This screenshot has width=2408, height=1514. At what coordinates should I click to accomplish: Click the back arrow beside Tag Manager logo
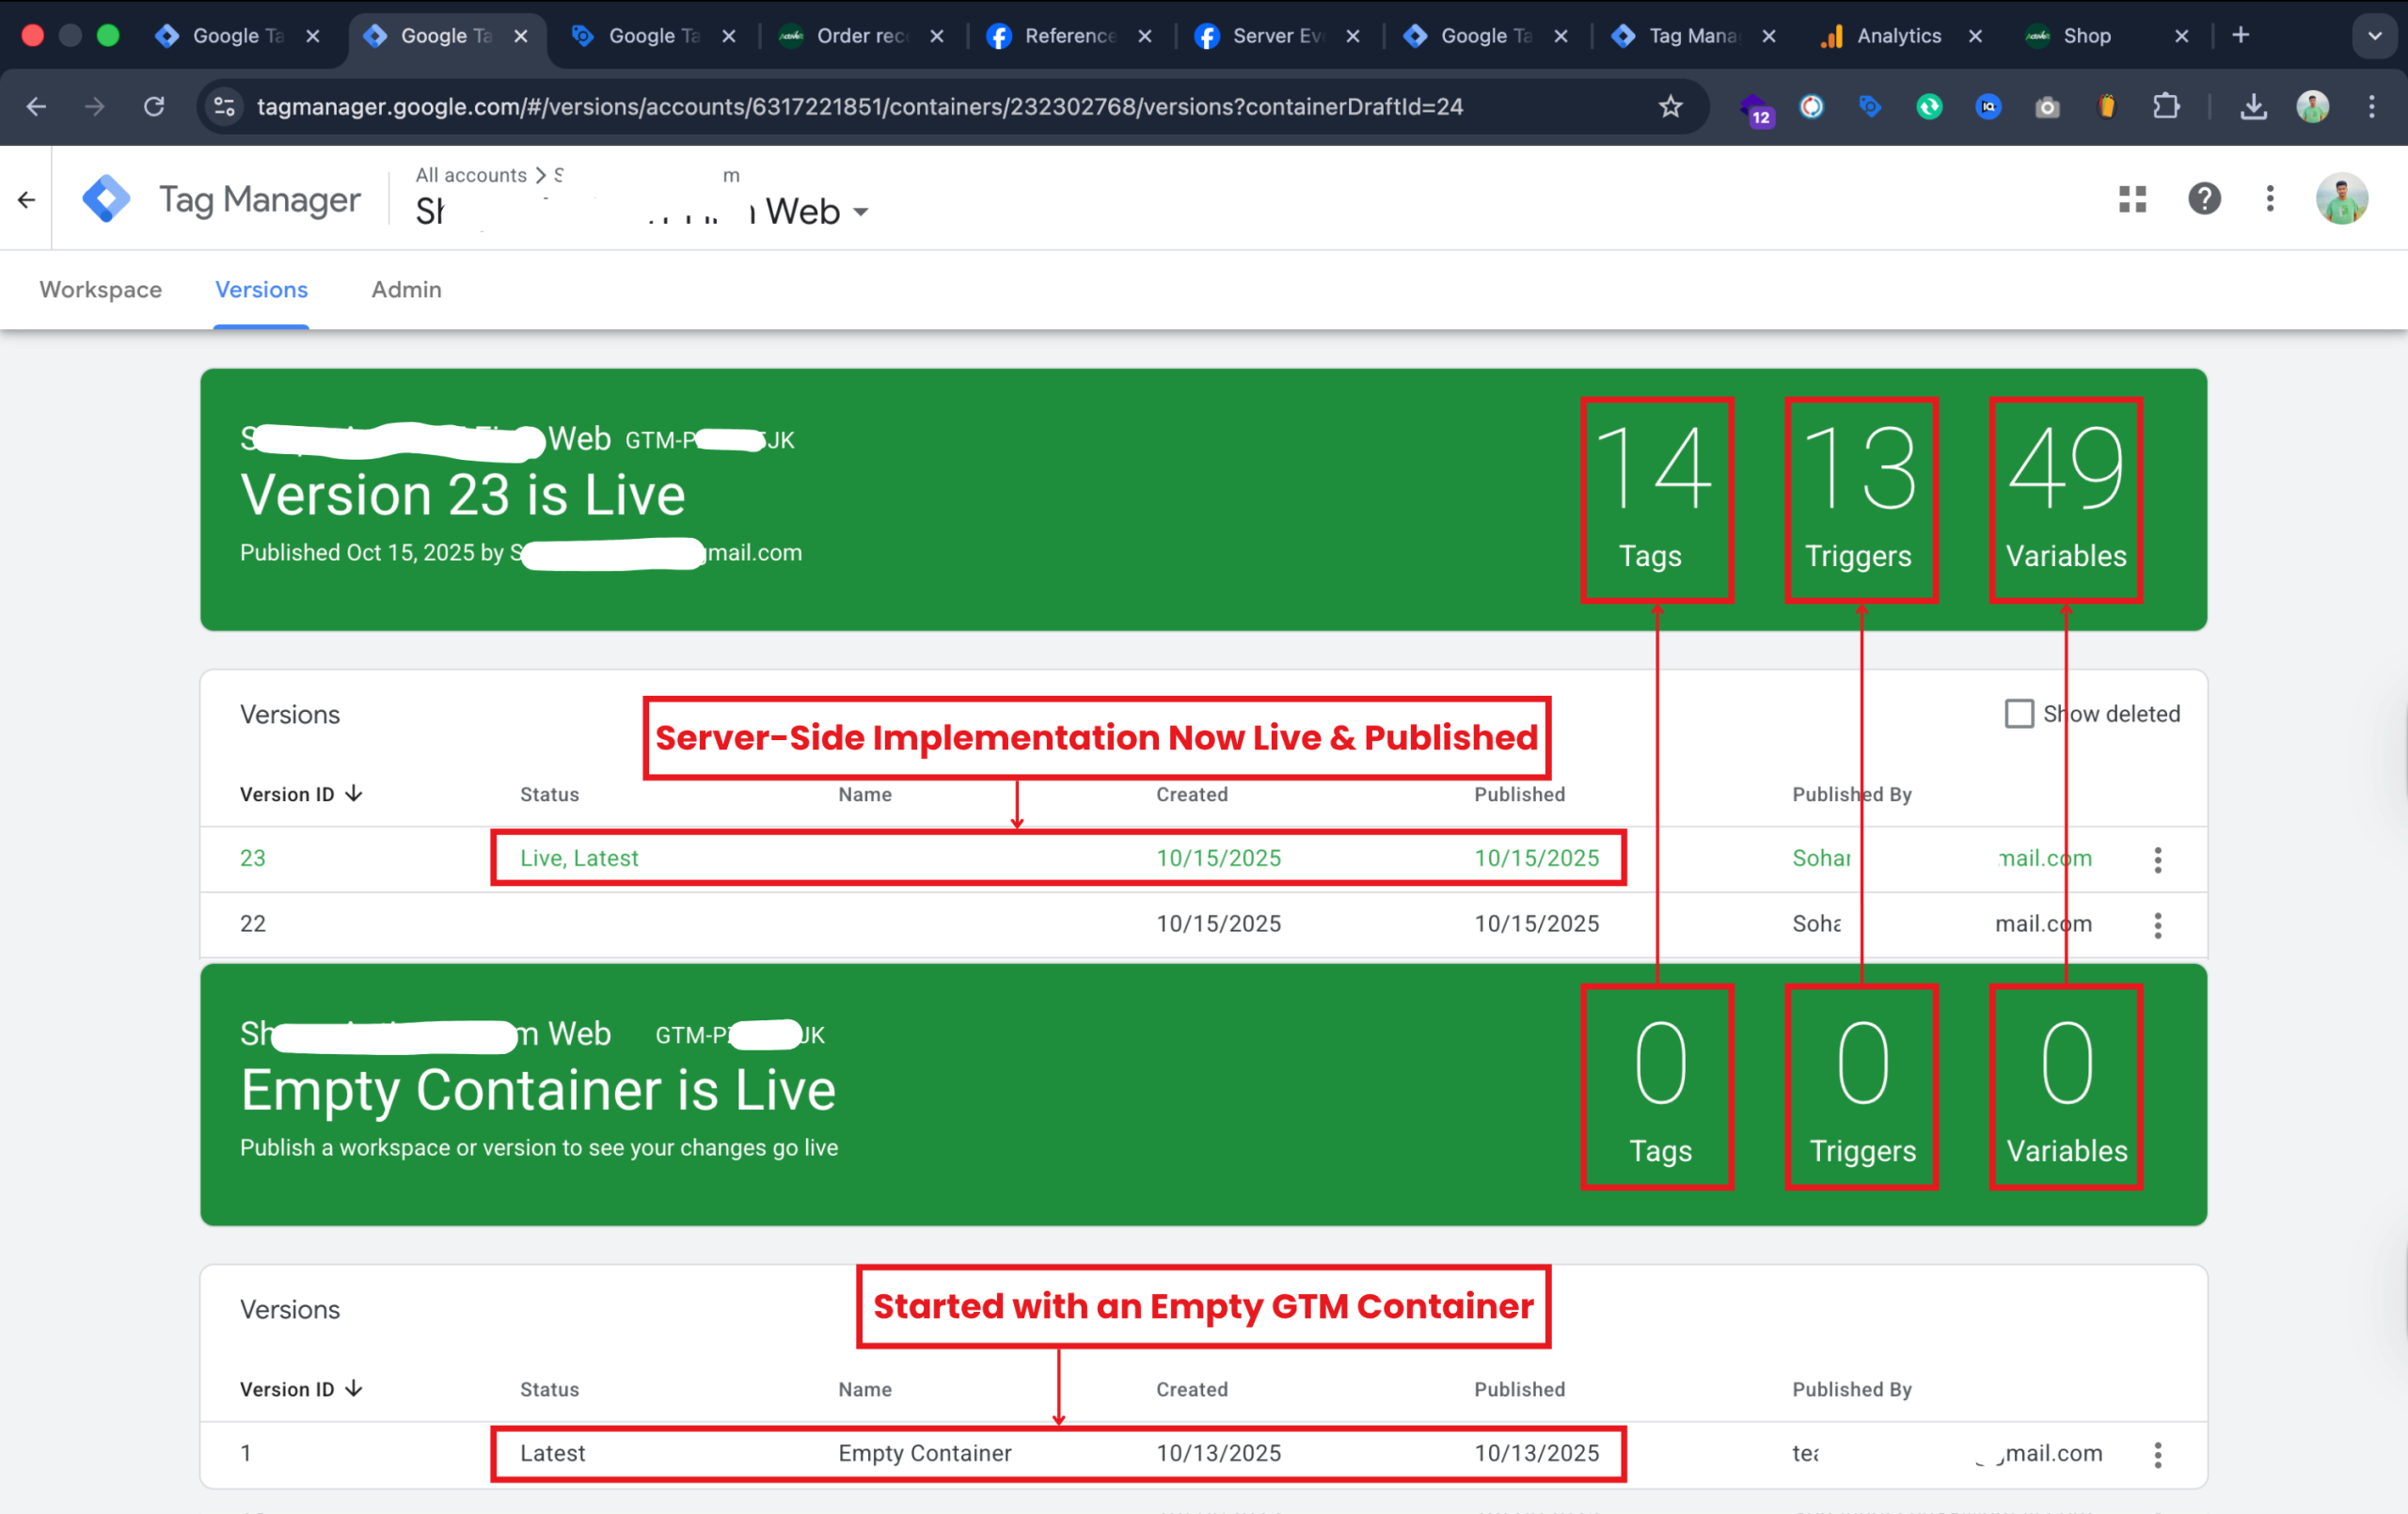pyautogui.click(x=27, y=200)
